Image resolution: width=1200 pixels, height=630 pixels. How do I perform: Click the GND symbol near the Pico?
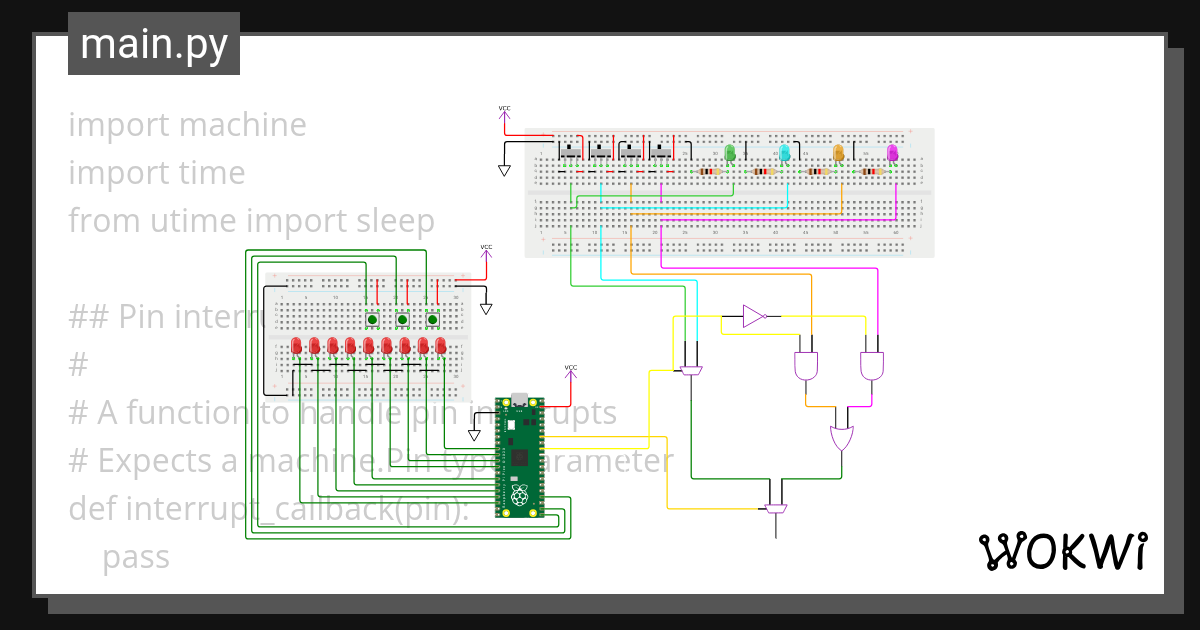point(473,432)
